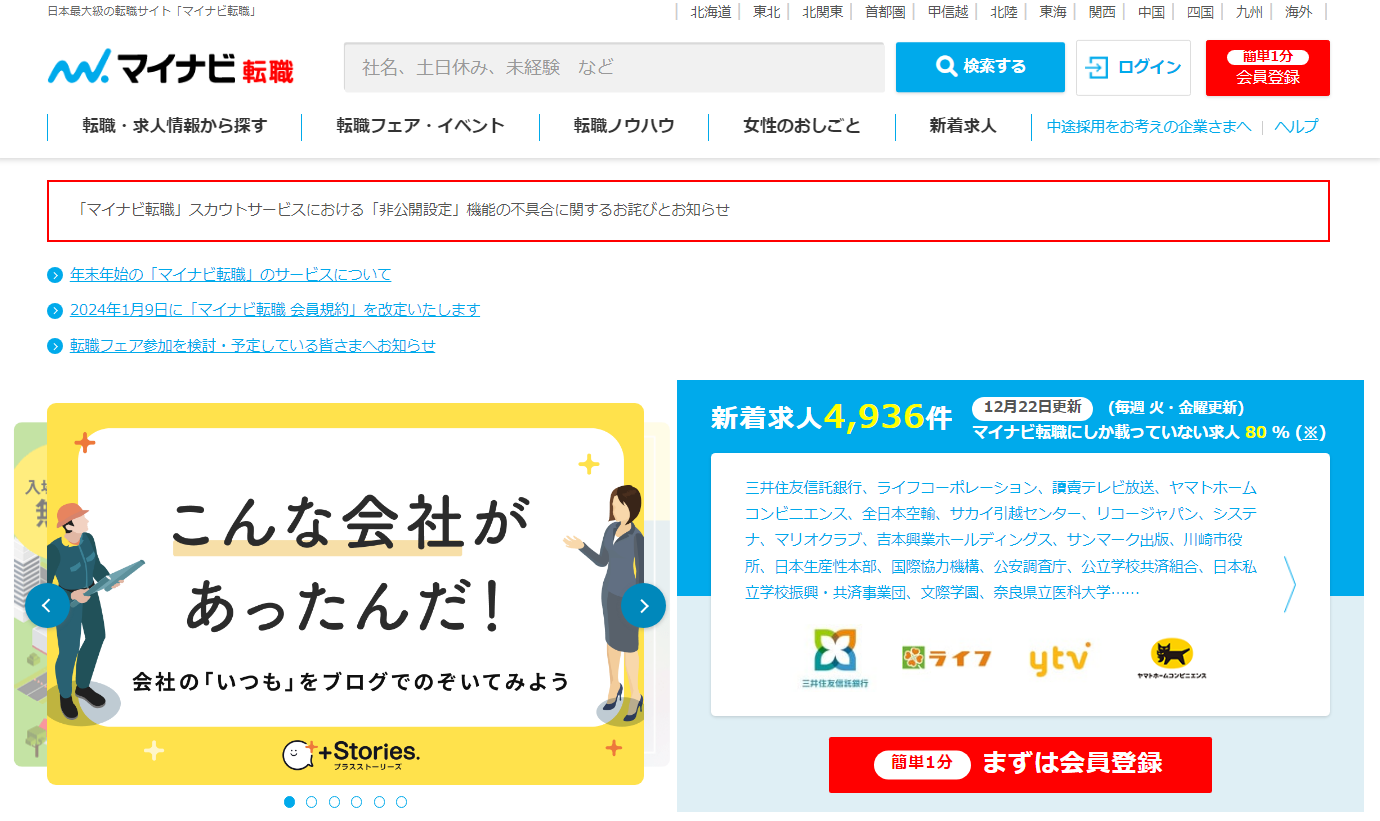This screenshot has width=1380, height=821.
Task: Select the sixth carousel dot indicator
Action: pos(402,802)
